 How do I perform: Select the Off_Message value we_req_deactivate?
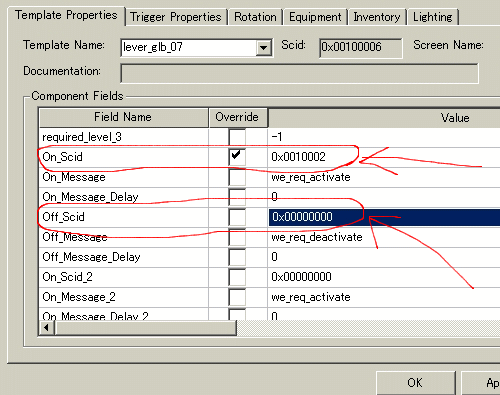point(317,237)
